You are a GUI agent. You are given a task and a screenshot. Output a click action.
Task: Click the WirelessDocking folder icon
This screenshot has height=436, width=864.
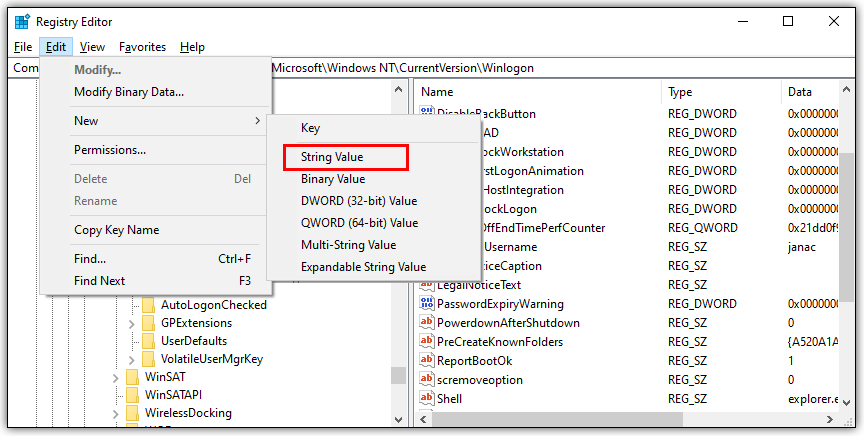click(132, 413)
